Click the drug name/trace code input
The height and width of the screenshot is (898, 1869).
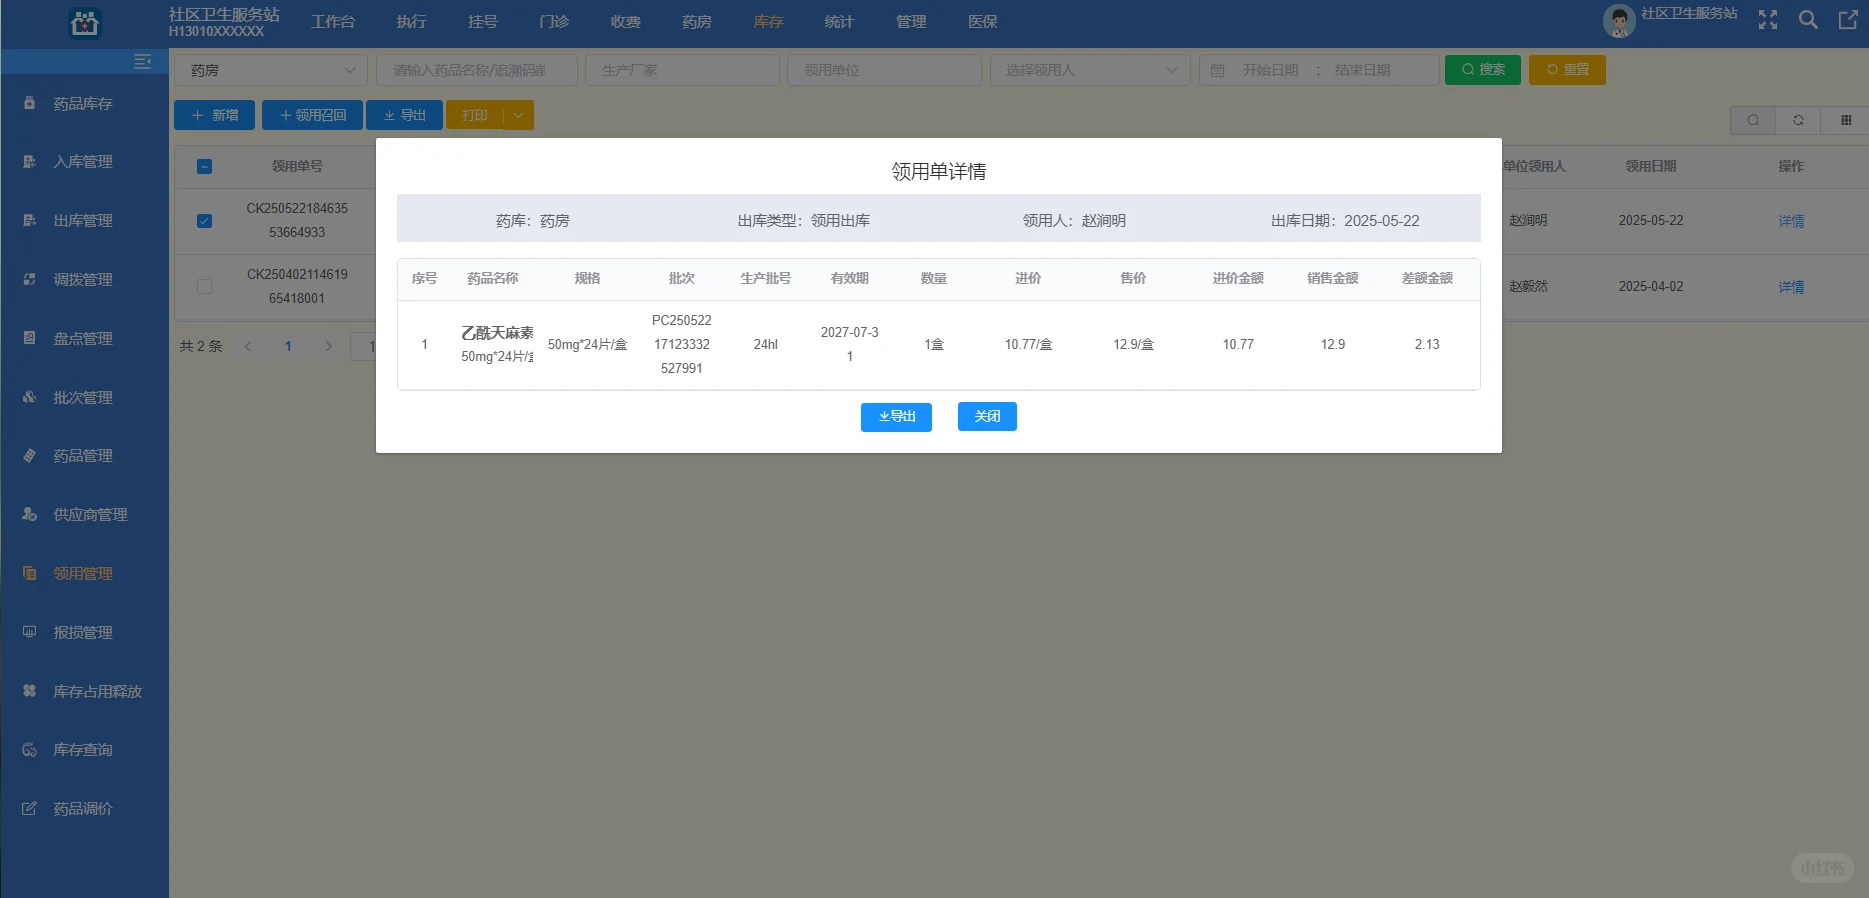[x=477, y=70]
